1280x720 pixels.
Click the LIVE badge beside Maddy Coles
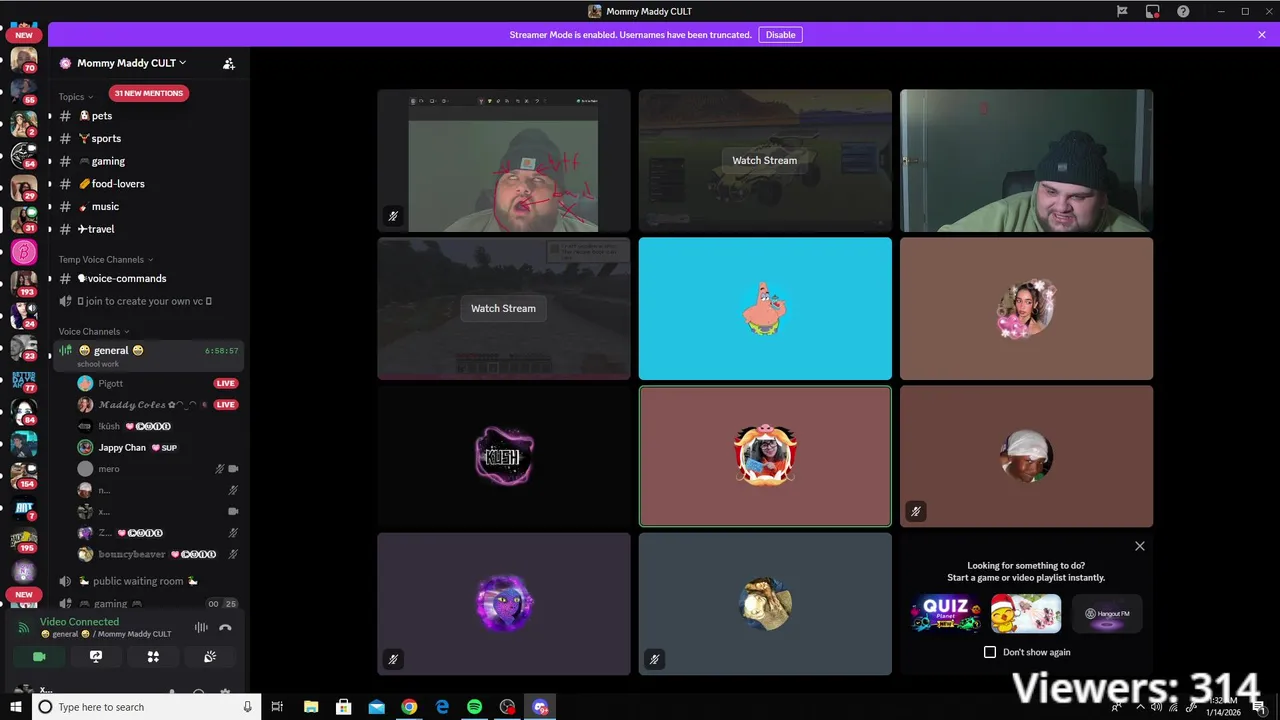tap(226, 405)
